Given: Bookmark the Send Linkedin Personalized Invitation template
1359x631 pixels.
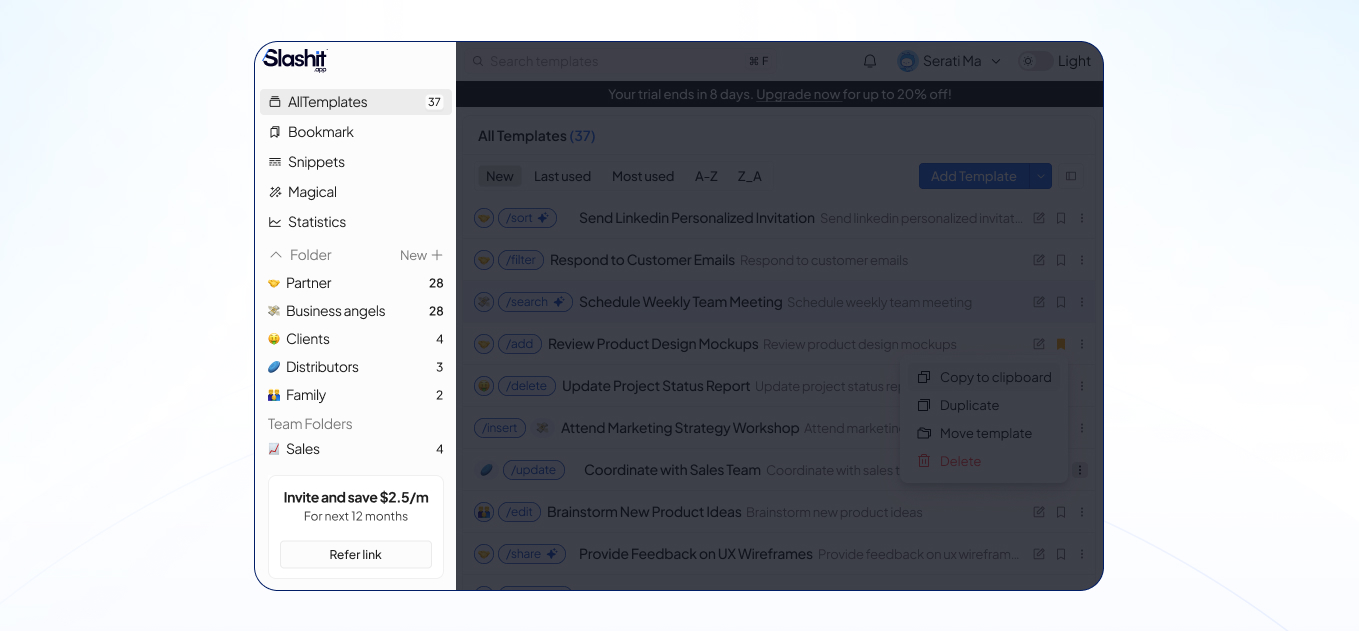Looking at the screenshot, I should tap(1061, 218).
